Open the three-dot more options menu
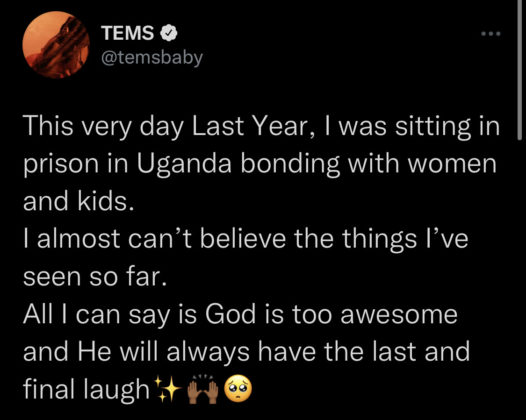This screenshot has width=526, height=420. [491, 34]
